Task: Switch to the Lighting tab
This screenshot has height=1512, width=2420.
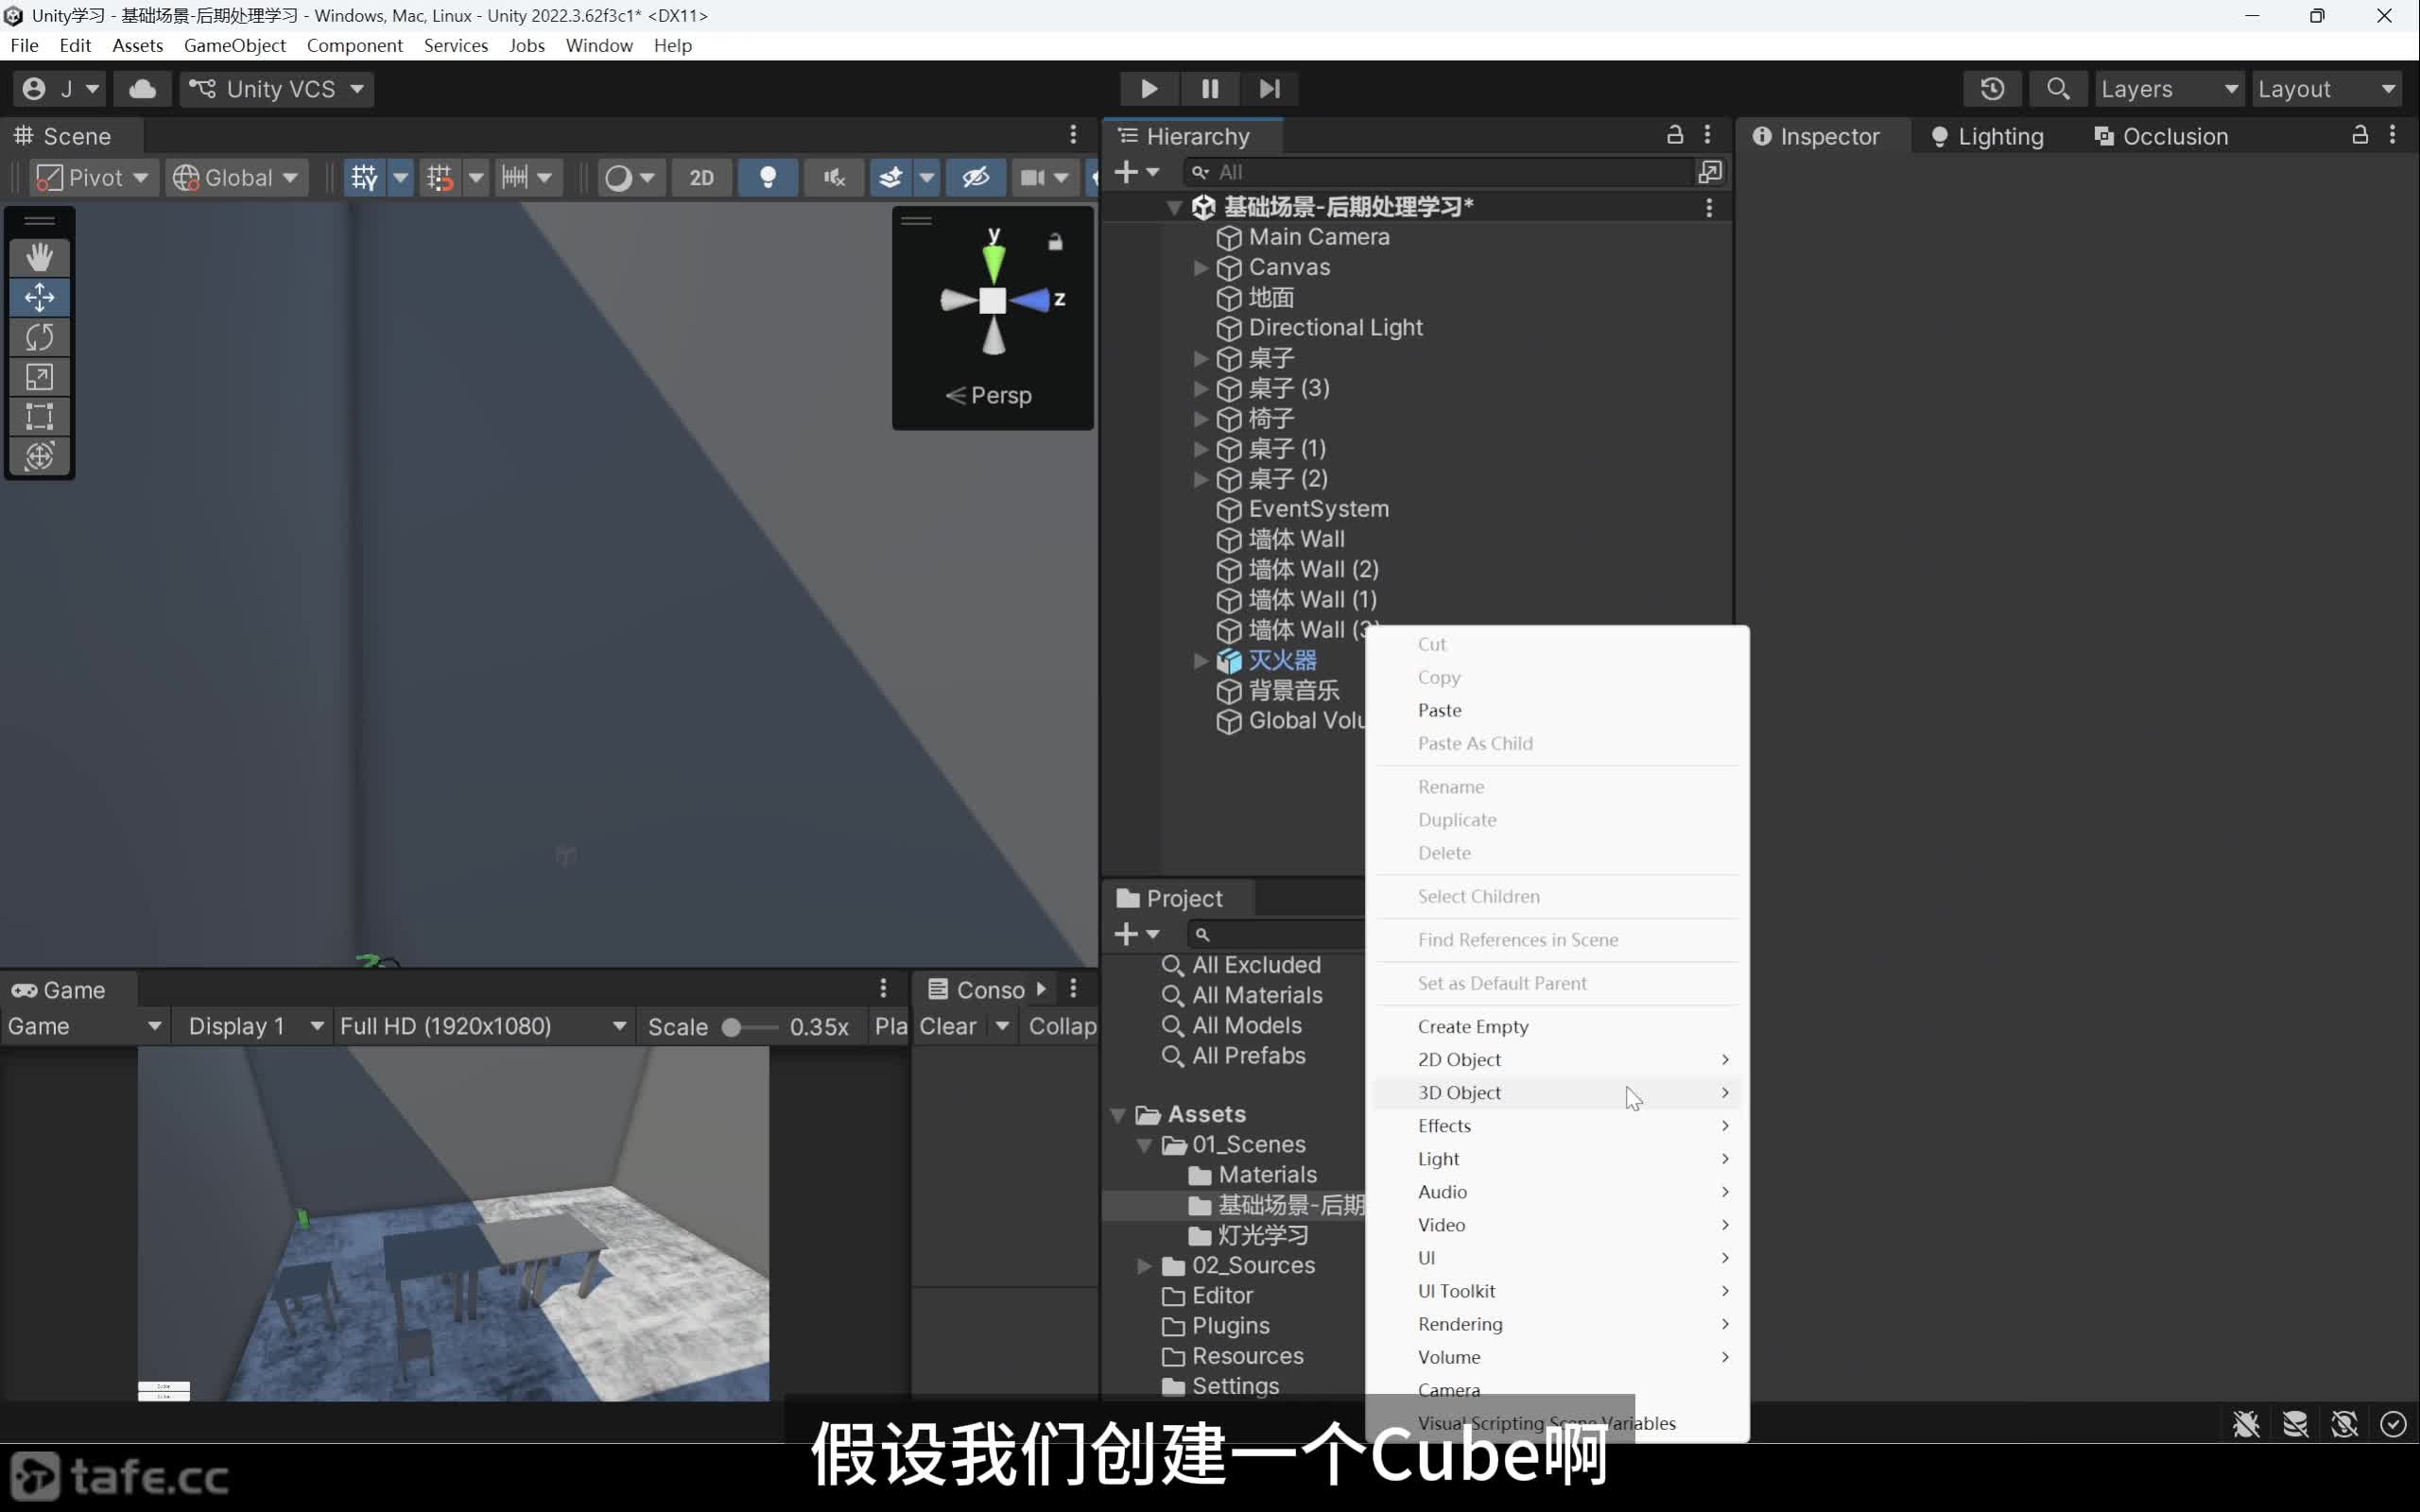Action: 1987,136
